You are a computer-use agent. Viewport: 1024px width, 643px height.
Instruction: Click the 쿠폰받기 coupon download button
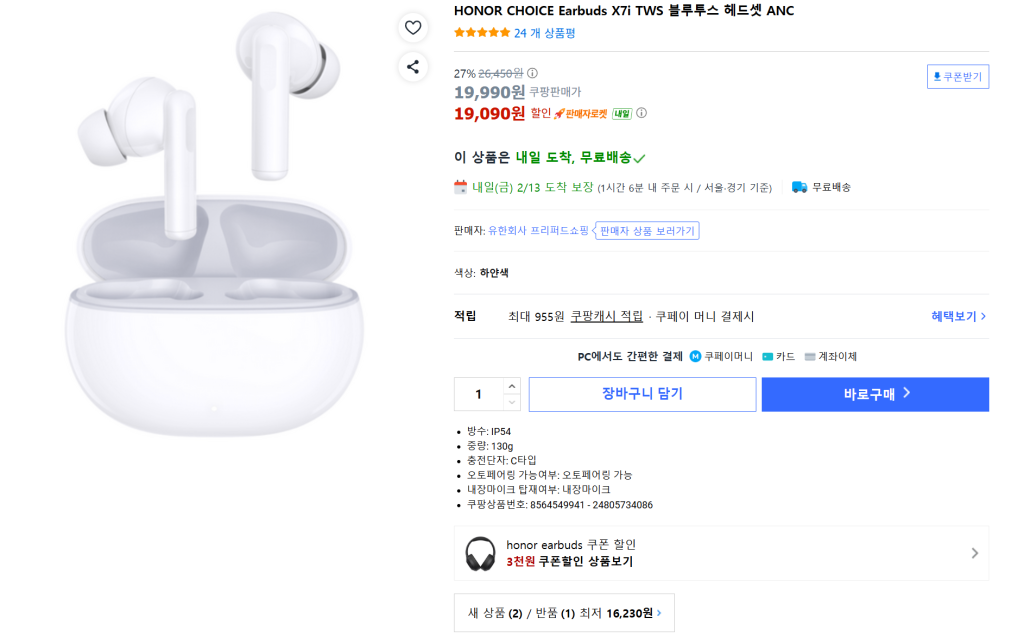point(957,77)
